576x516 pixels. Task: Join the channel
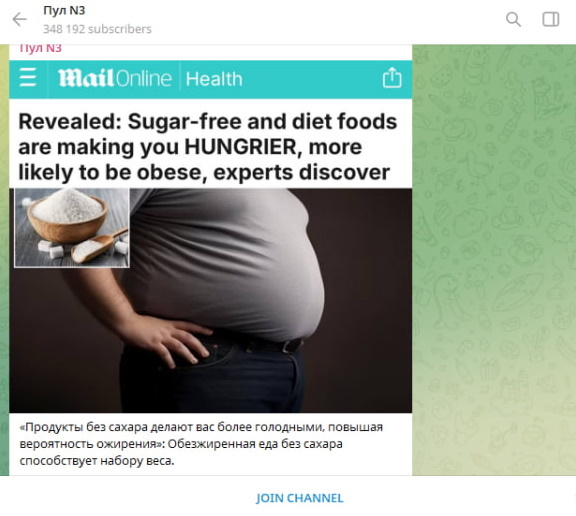[x=299, y=498]
